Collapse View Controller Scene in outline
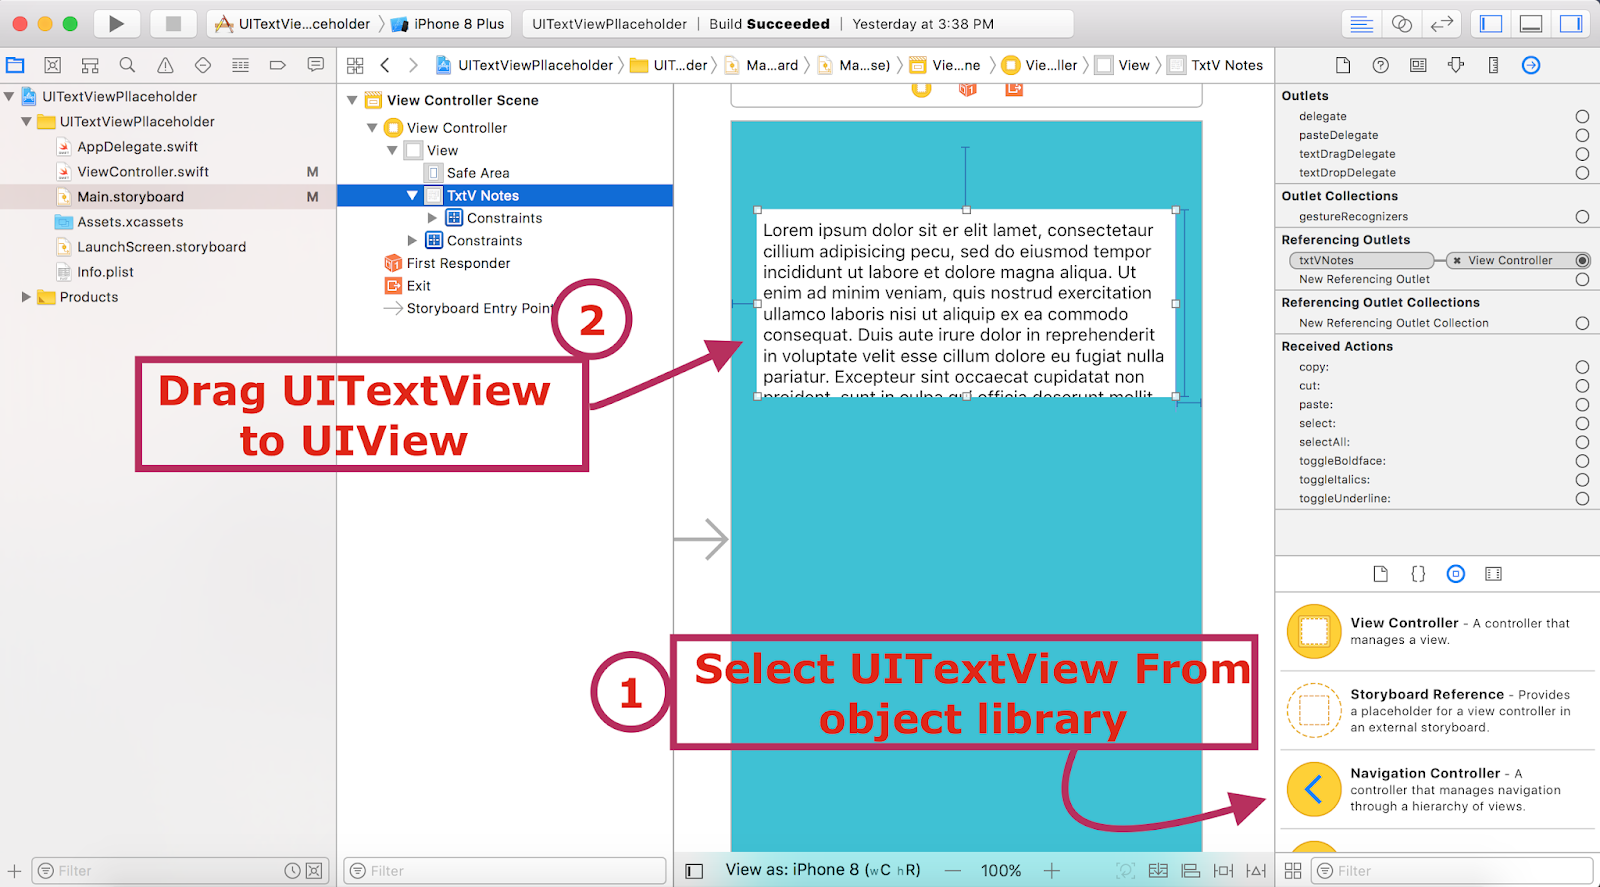 352,100
